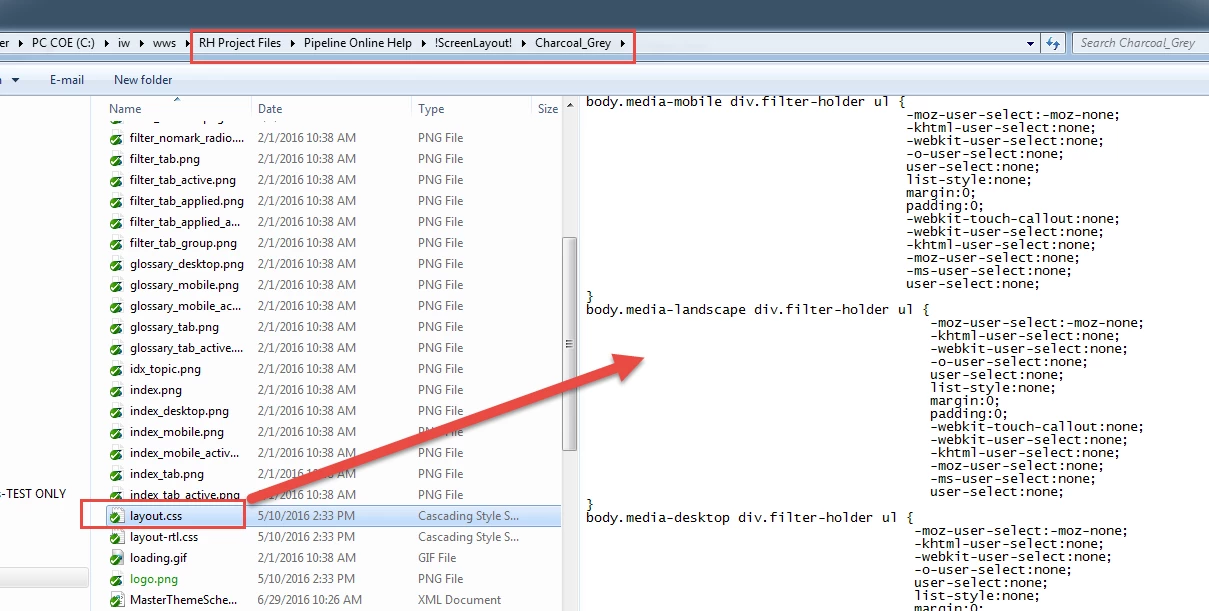Click the file icon of index_tab.png

[116, 474]
